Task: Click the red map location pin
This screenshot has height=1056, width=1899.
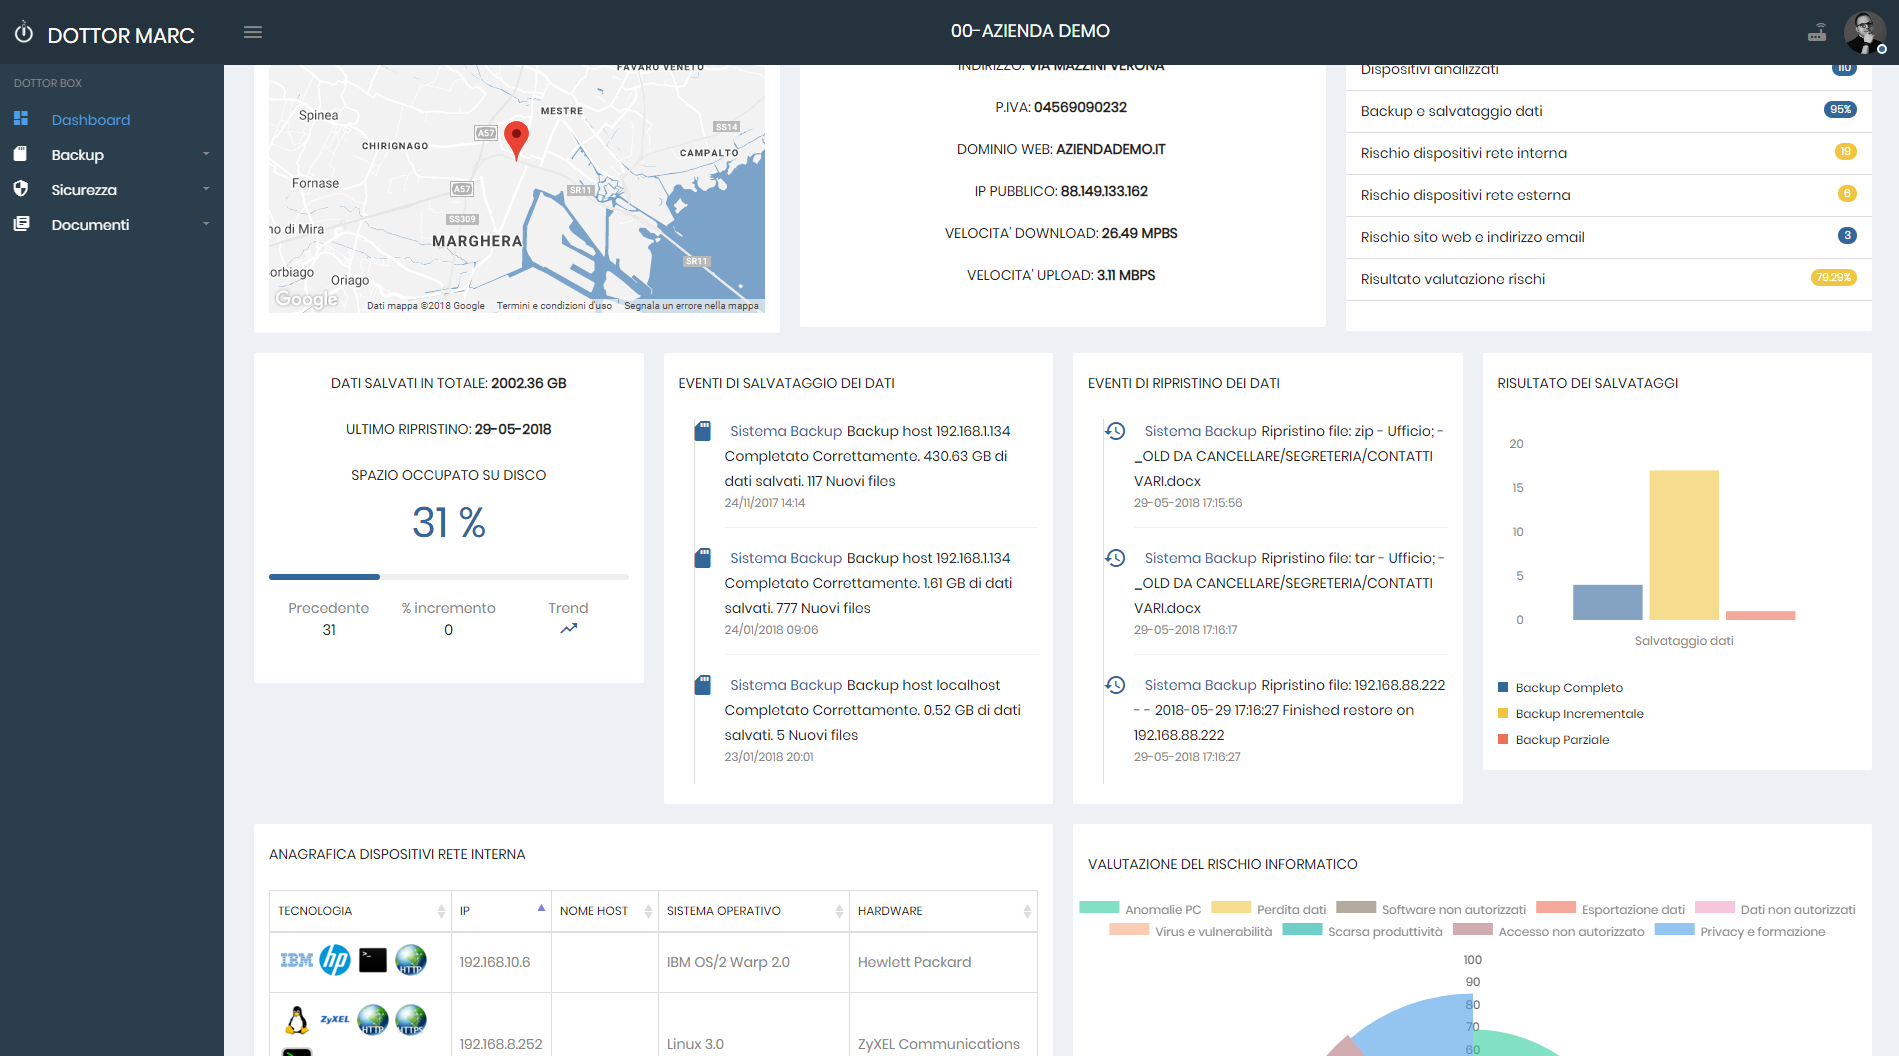Action: [x=516, y=140]
